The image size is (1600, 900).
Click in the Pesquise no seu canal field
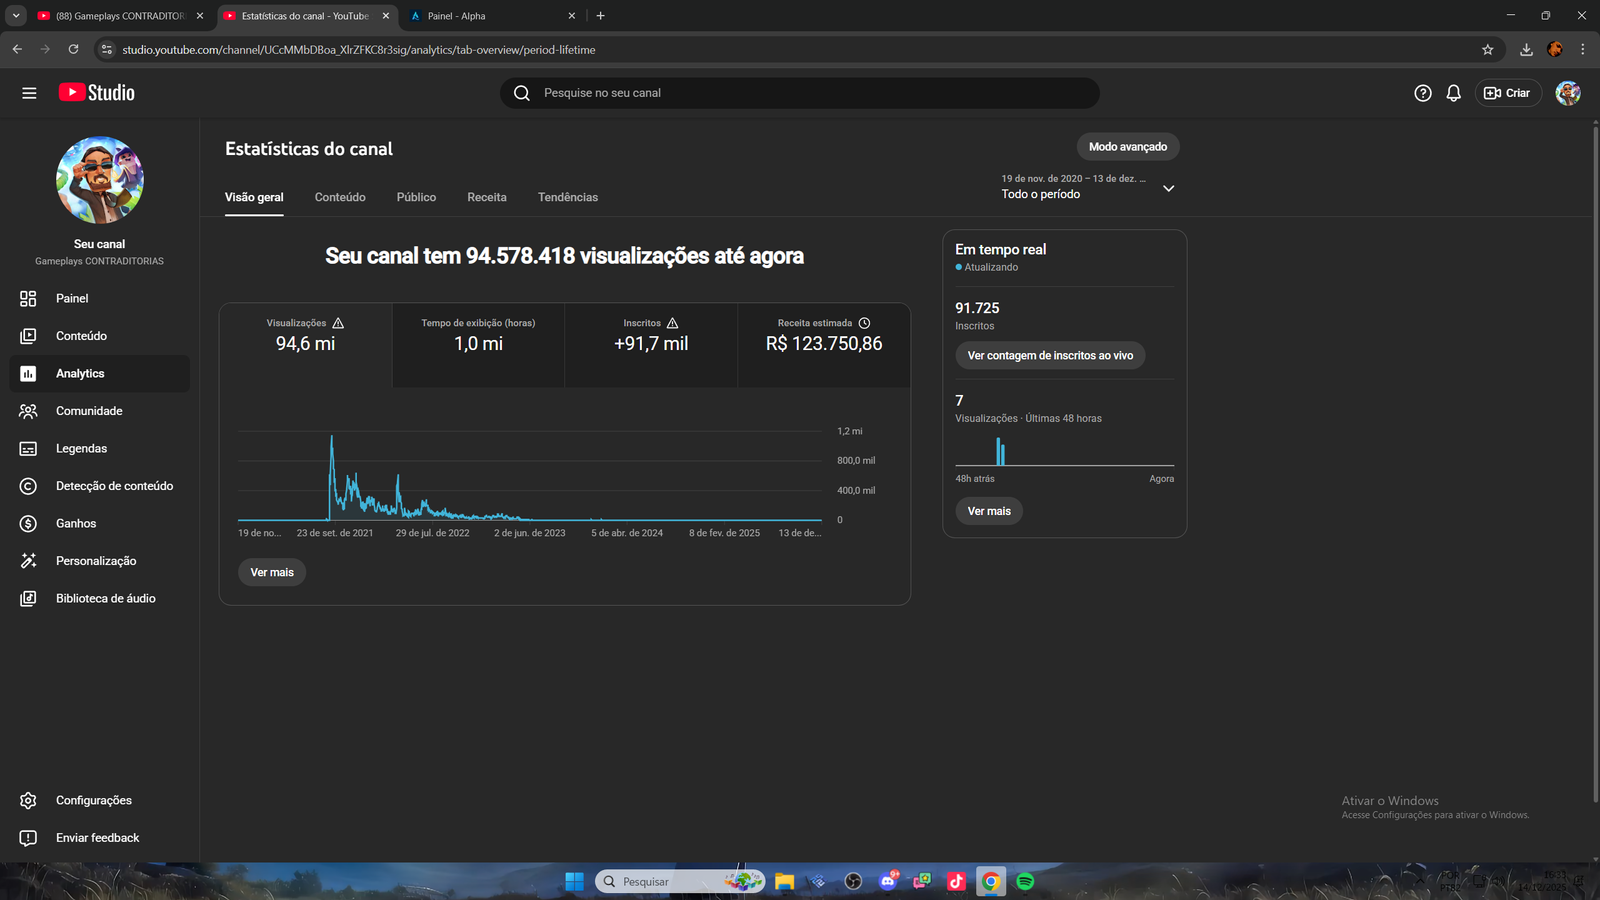[800, 93]
